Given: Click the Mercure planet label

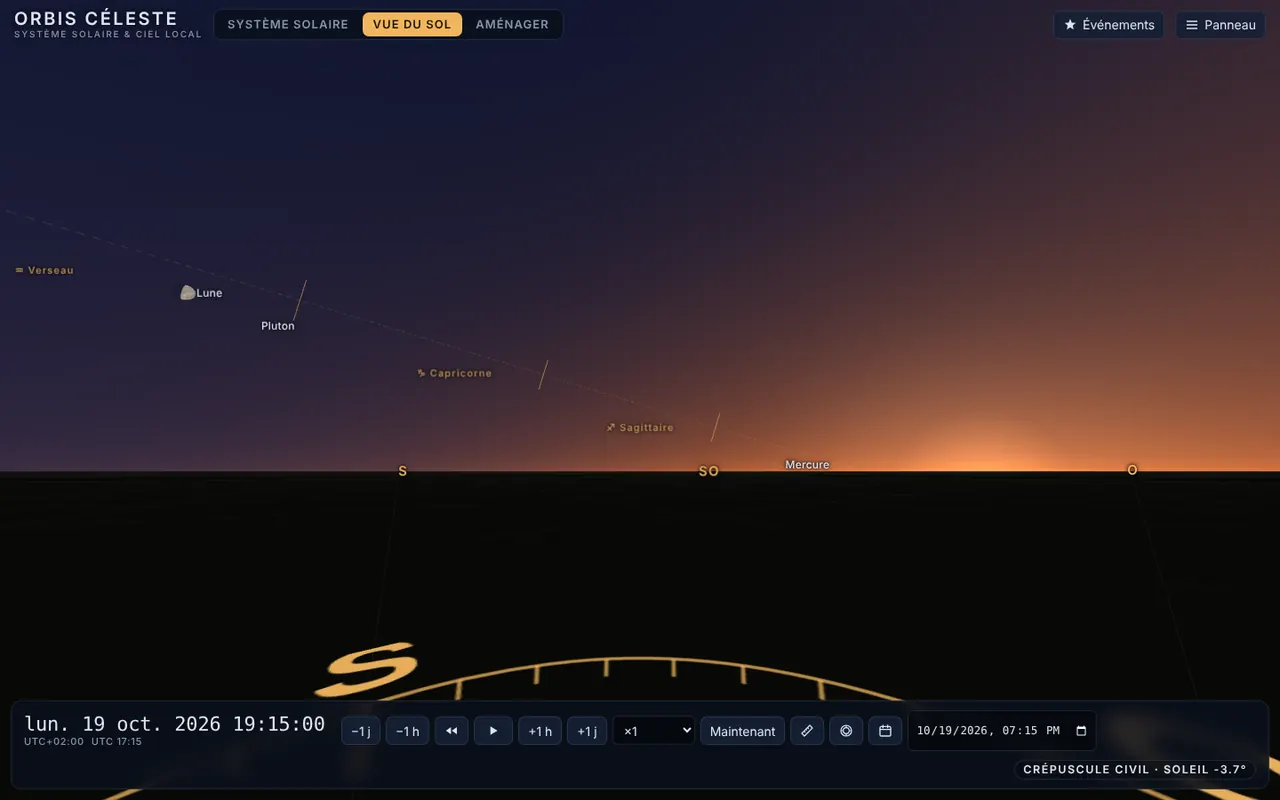Looking at the screenshot, I should pos(807,465).
